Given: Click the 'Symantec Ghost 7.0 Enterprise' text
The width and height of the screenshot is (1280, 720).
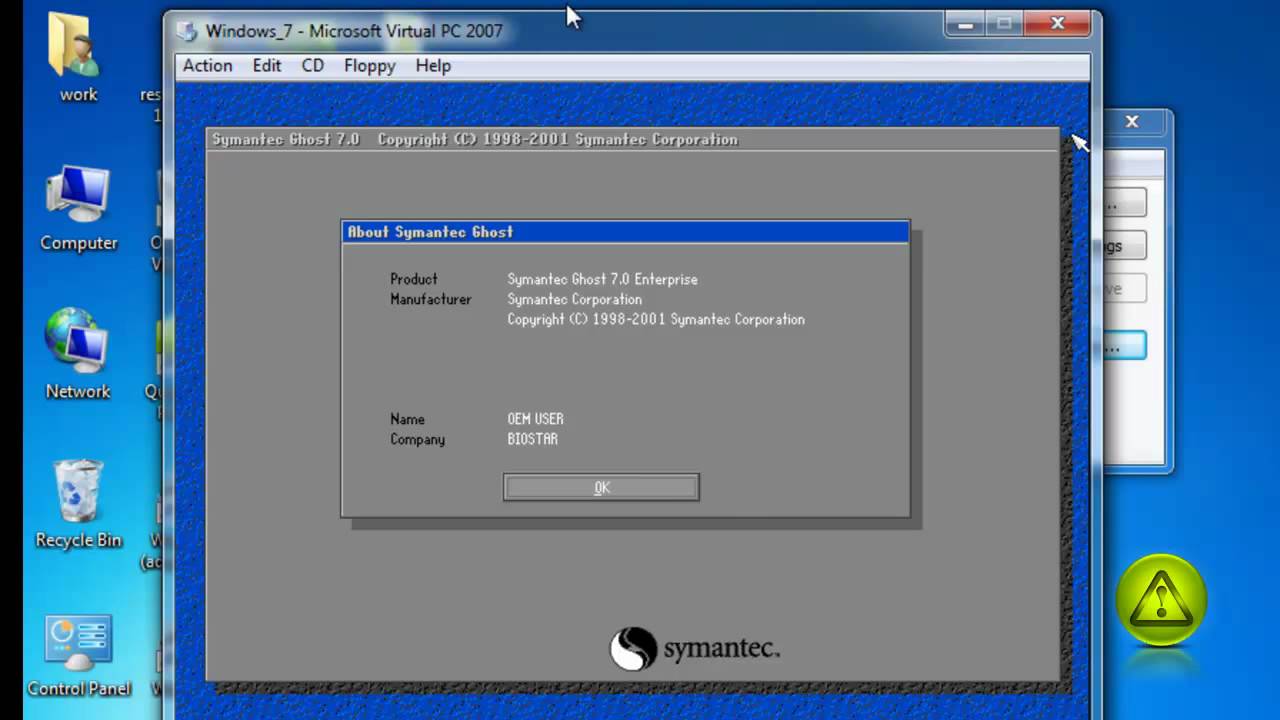Looking at the screenshot, I should click(x=602, y=279).
